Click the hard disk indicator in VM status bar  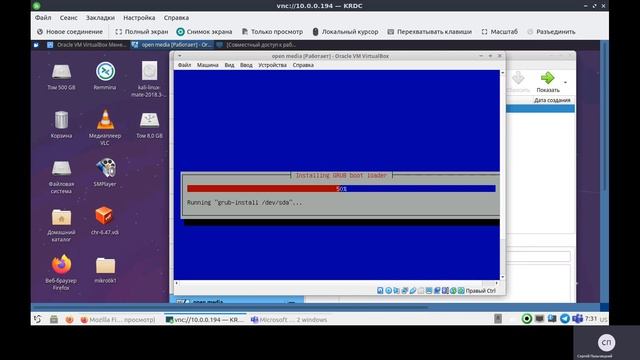click(x=380, y=291)
